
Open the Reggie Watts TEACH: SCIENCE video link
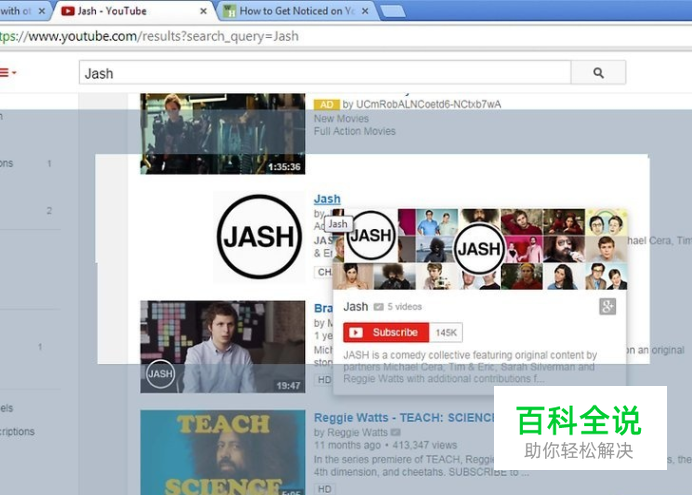(404, 417)
